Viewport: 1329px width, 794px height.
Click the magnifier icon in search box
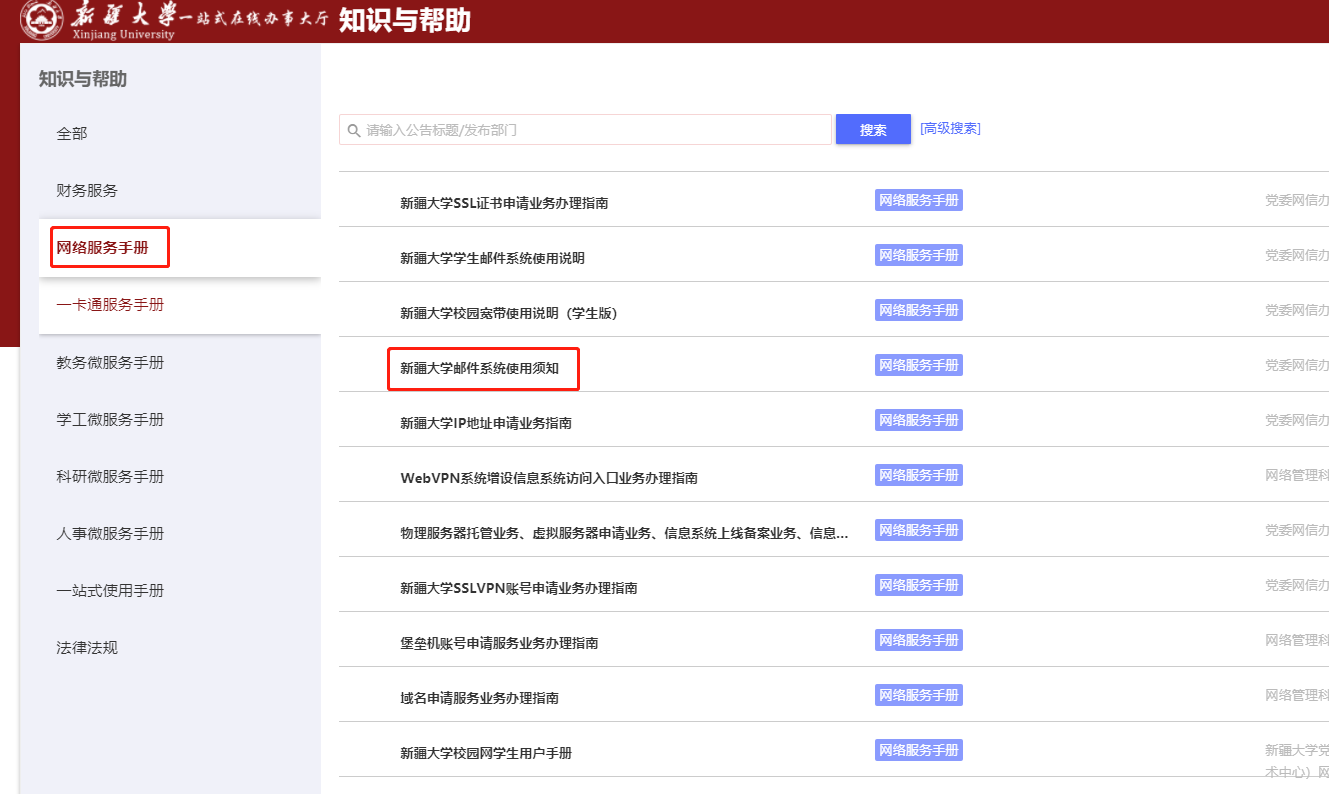(353, 130)
